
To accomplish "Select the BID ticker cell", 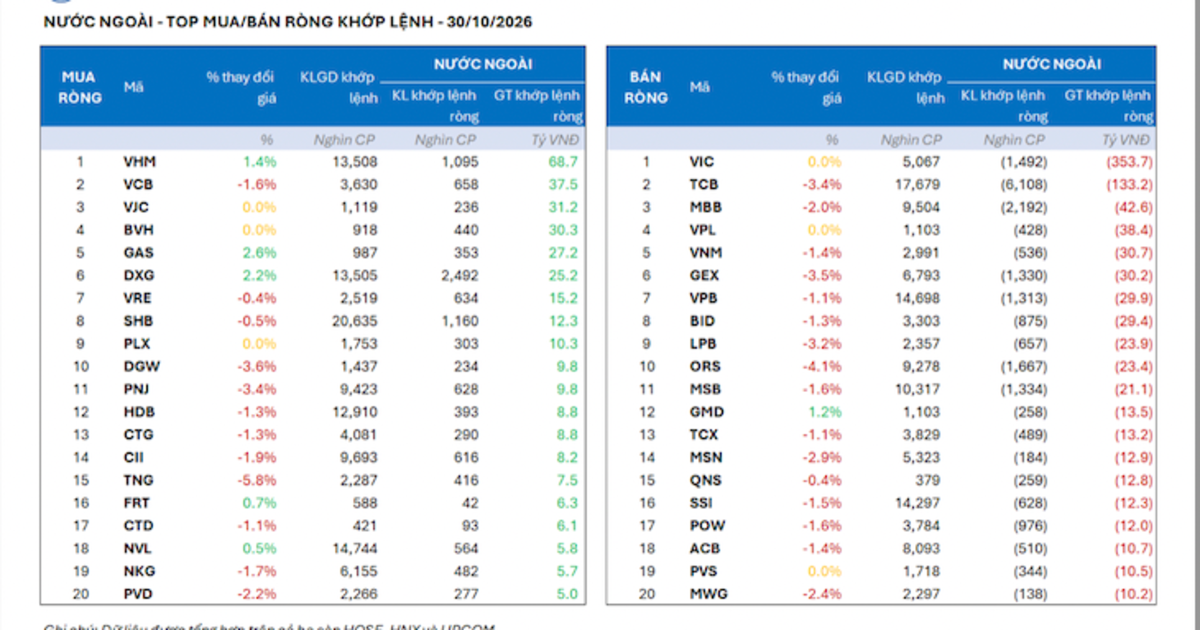I will point(703,320).
